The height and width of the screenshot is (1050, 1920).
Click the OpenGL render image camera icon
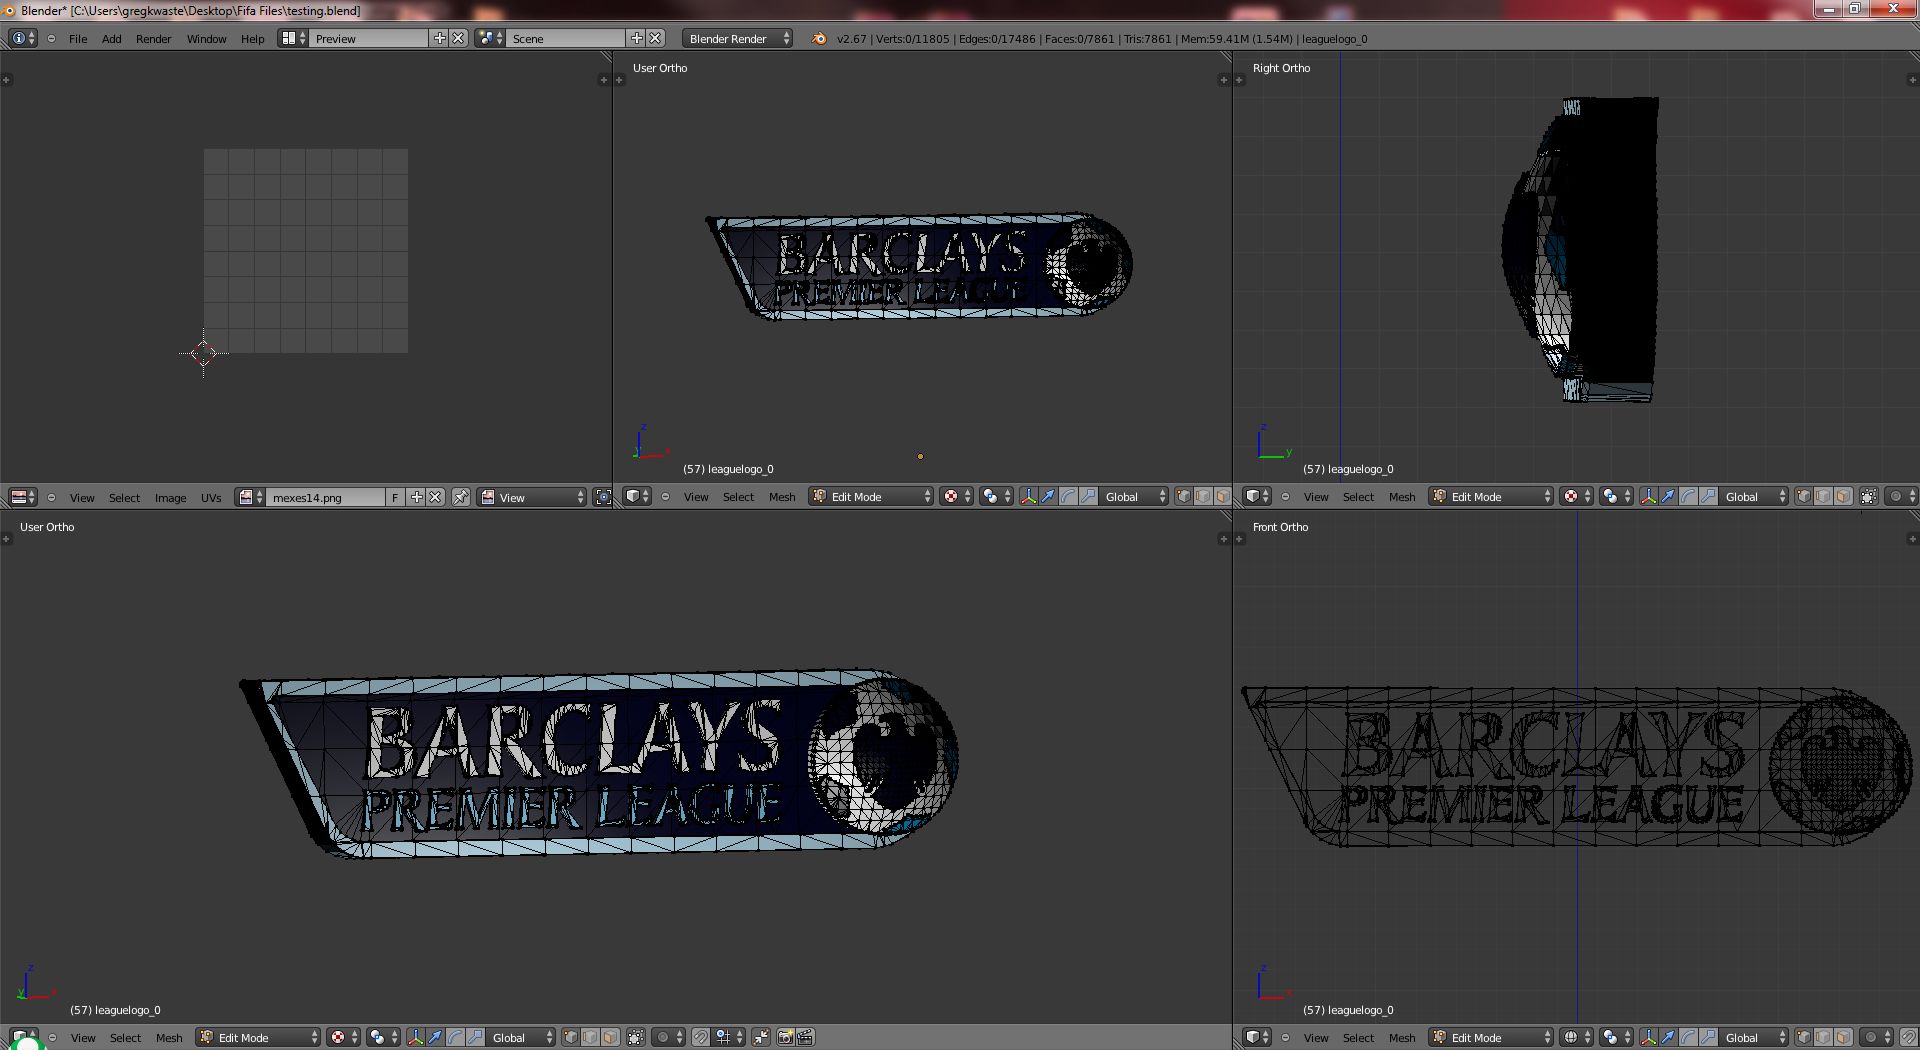[x=785, y=1037]
